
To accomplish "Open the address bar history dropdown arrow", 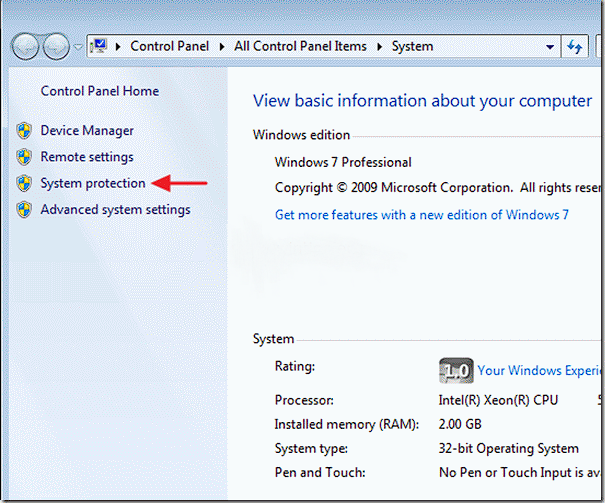I will [x=549, y=47].
